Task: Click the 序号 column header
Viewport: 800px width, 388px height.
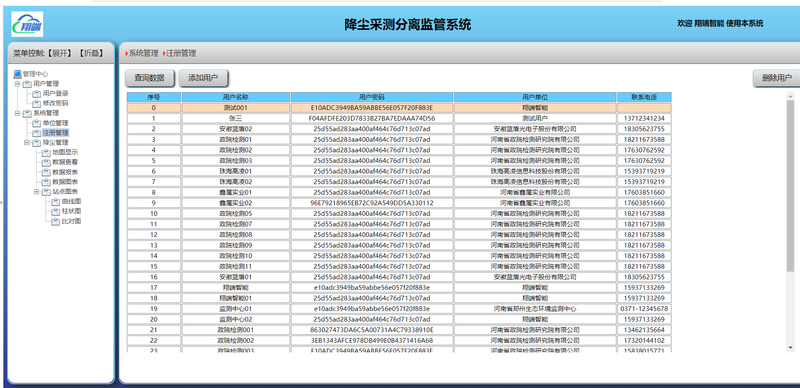Action: click(154, 97)
